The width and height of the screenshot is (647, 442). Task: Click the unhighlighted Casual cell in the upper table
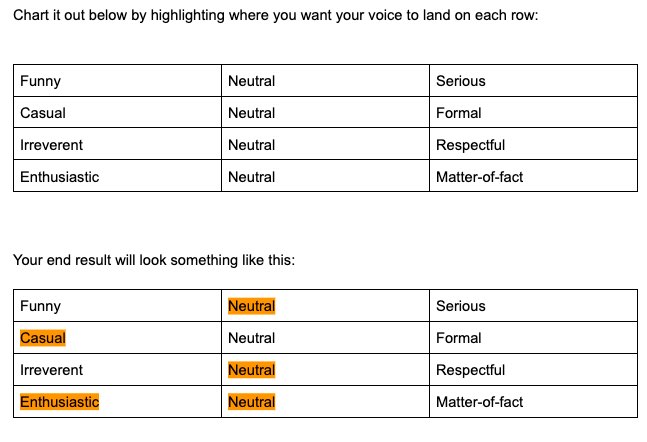43,113
